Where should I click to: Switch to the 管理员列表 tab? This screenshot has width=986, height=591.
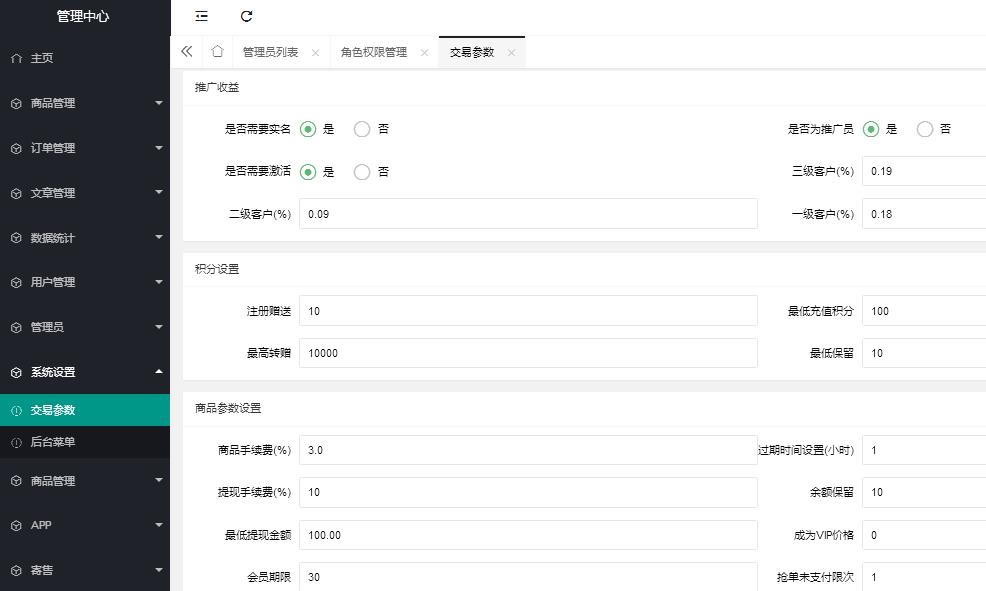270,53
